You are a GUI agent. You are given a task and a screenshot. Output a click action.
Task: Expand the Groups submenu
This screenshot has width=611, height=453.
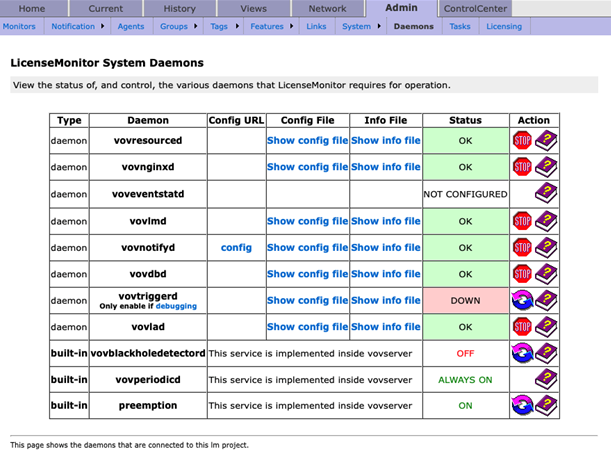[194, 27]
